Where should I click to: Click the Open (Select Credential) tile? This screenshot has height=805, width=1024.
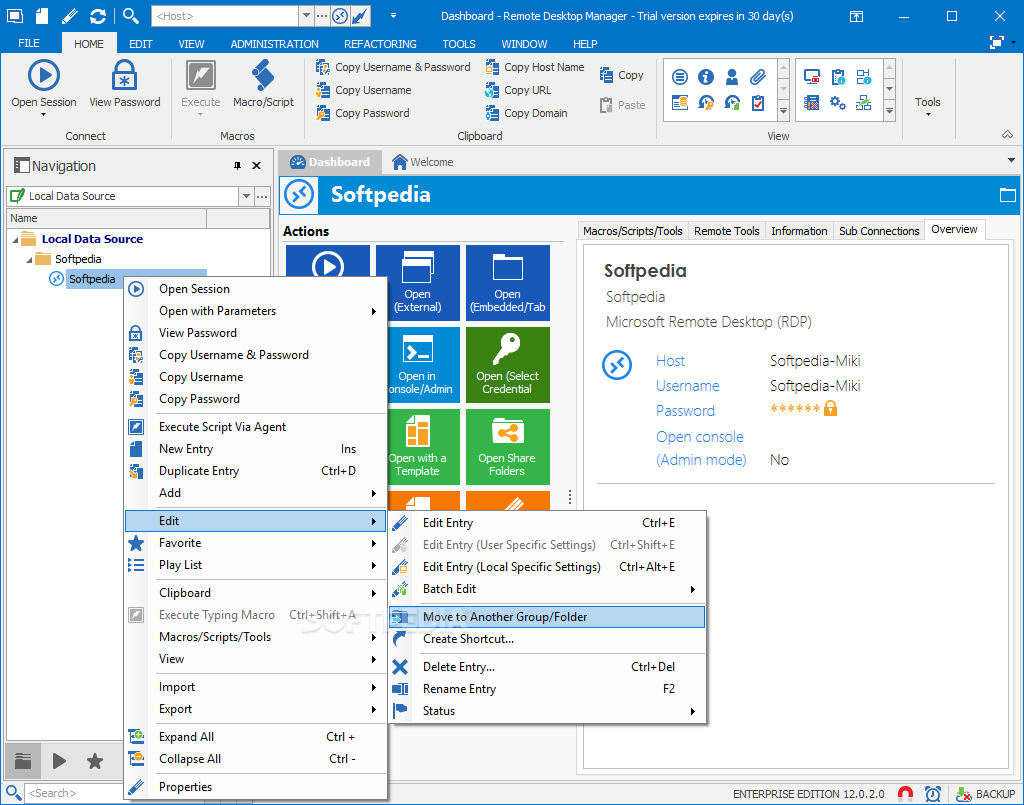point(508,364)
